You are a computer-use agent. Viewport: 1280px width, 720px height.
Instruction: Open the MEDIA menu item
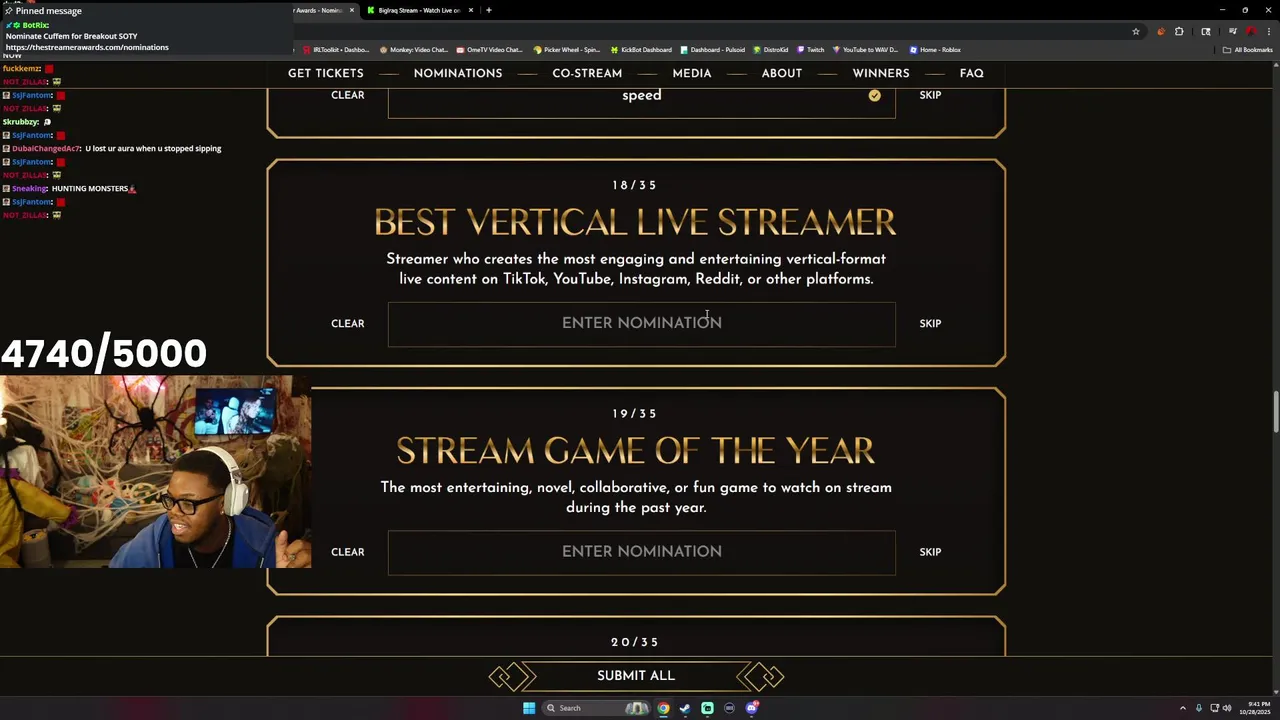coord(692,73)
